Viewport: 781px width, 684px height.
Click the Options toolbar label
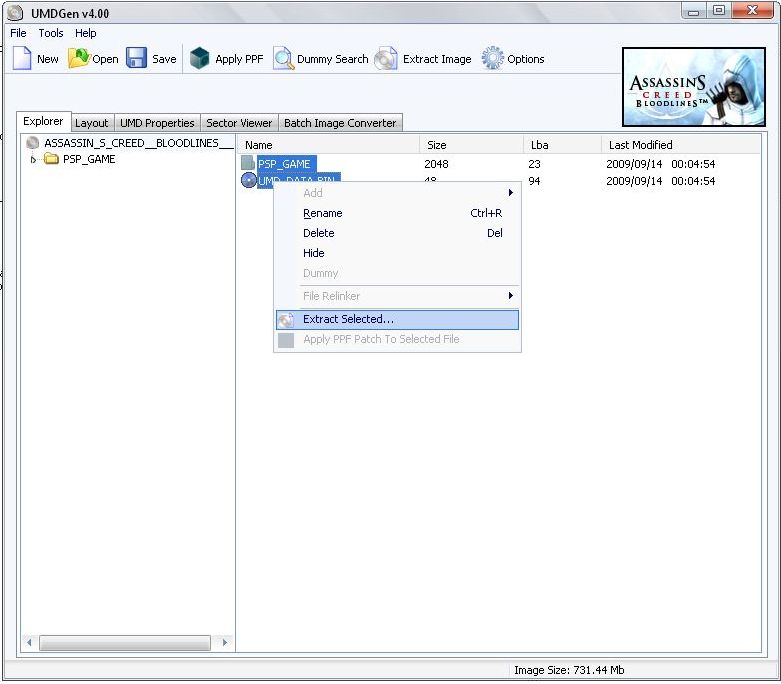[x=525, y=59]
